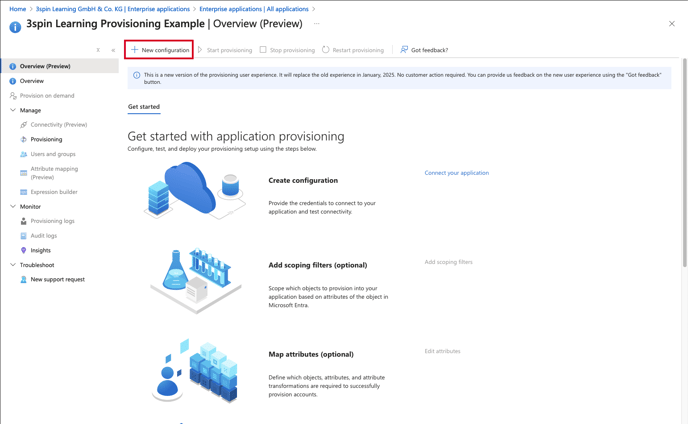Click Stop provisioning square icon
This screenshot has width=688, height=424.
(263, 50)
